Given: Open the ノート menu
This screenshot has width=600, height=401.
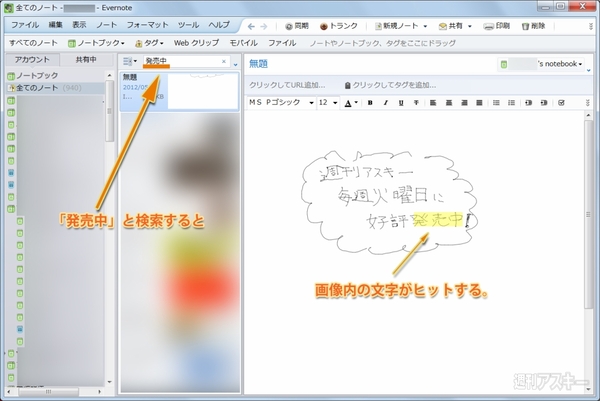Looking at the screenshot, I should coord(106,25).
